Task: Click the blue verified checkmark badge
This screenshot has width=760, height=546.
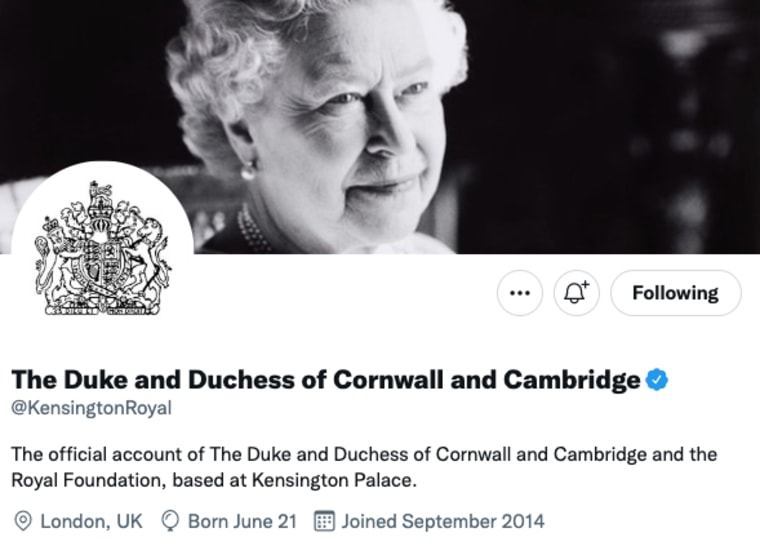Action: click(x=657, y=380)
